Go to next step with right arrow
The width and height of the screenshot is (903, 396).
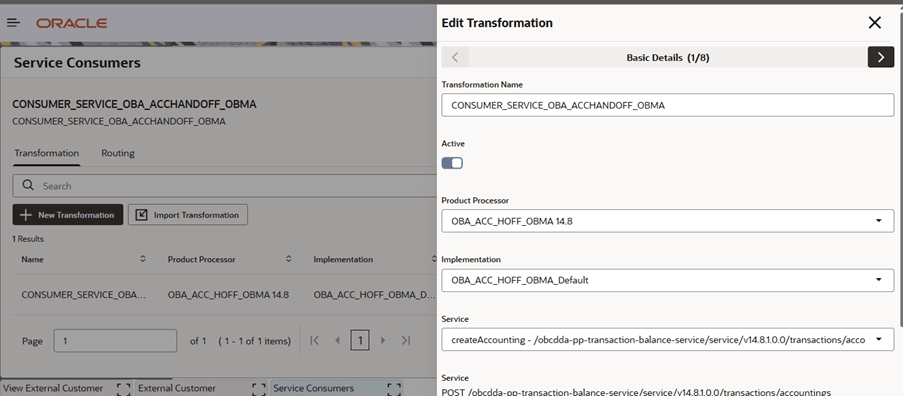(881, 57)
